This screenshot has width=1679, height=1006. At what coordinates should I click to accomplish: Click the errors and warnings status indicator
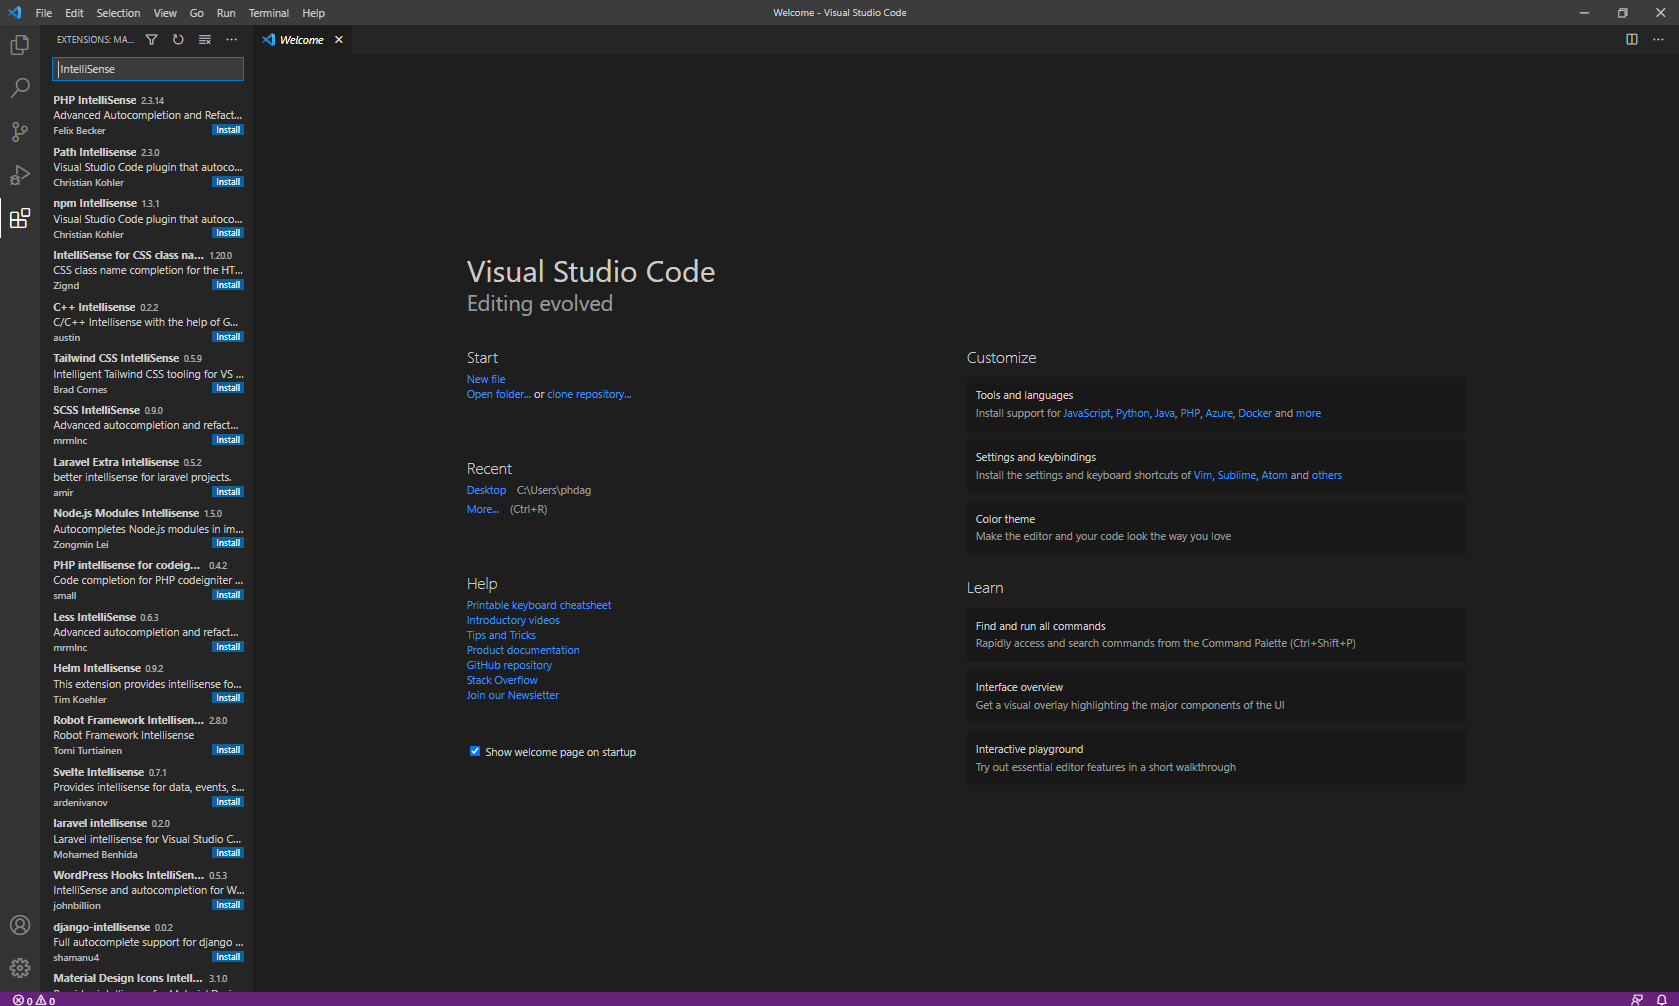coord(34,999)
